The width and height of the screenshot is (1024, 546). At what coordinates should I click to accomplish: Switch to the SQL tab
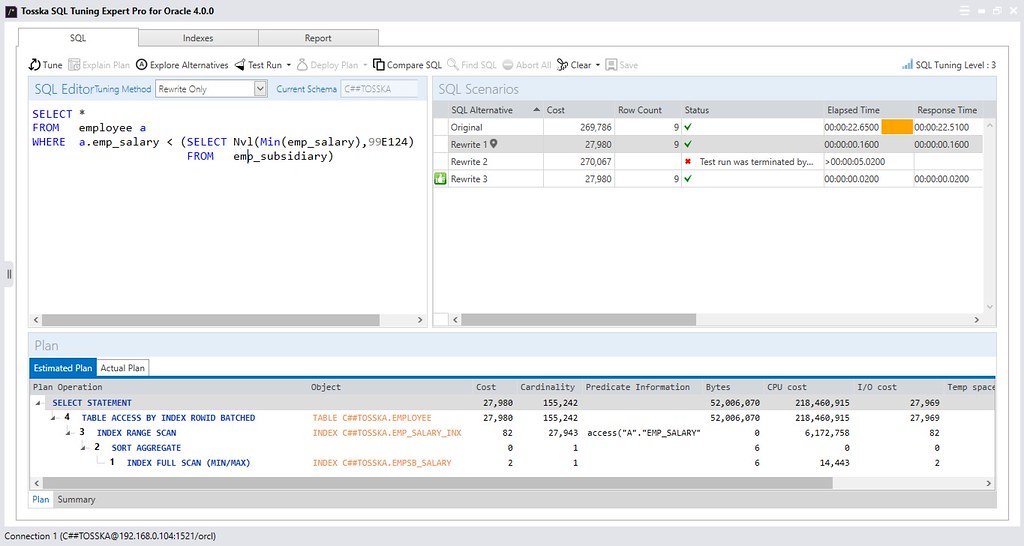point(78,38)
